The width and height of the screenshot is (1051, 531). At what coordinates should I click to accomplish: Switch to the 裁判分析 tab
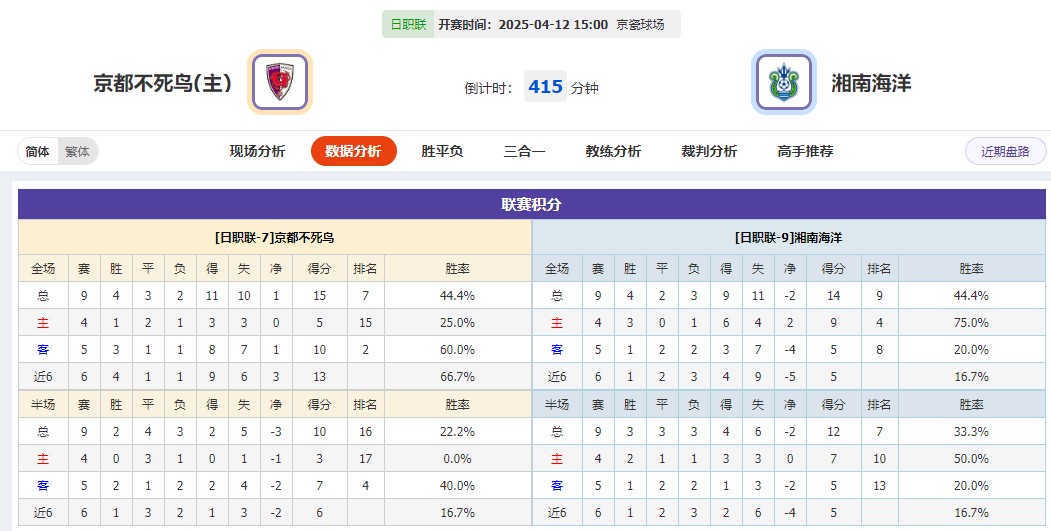click(709, 152)
